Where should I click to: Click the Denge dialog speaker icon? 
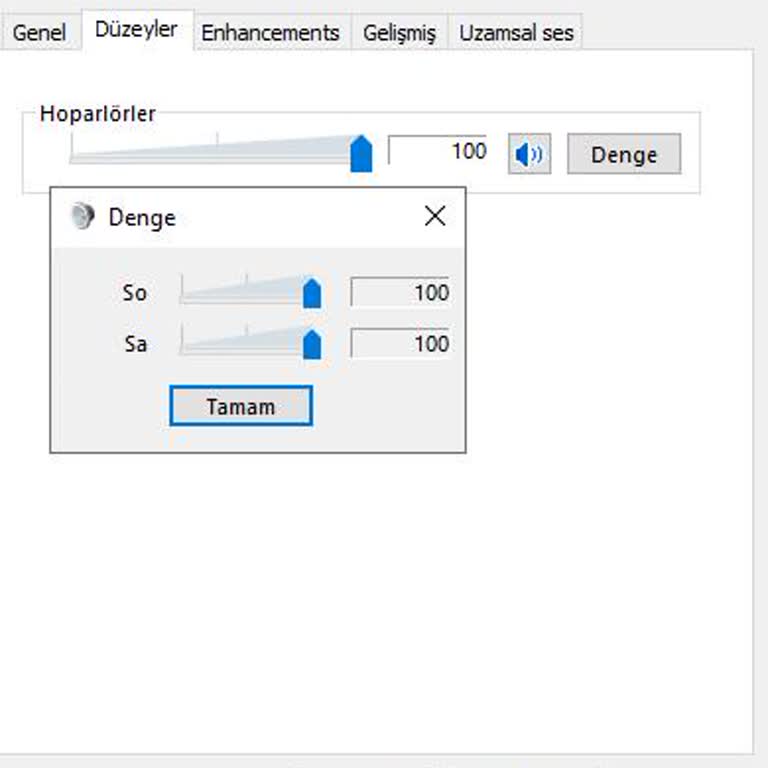pos(82,216)
